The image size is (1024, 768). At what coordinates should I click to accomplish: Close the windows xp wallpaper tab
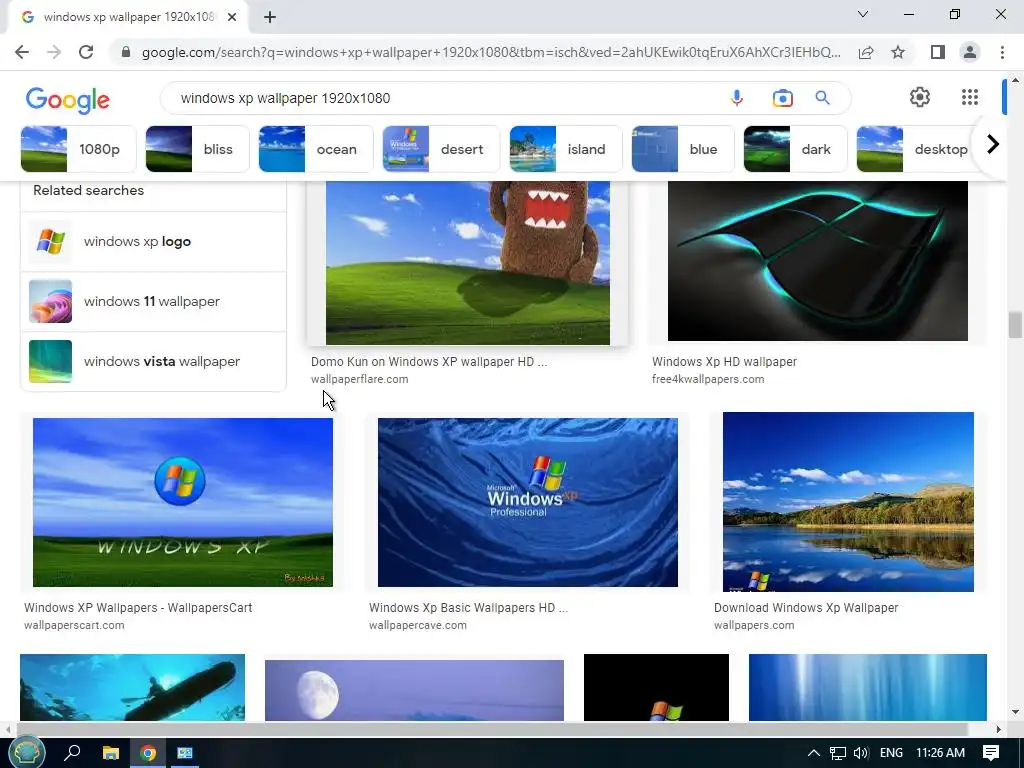point(232,17)
